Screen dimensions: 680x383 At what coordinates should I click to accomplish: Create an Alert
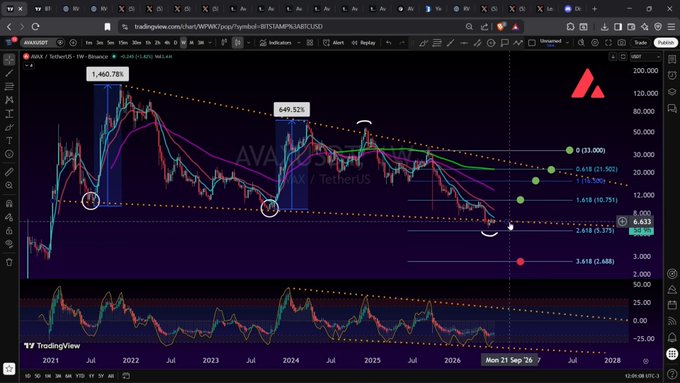333,43
